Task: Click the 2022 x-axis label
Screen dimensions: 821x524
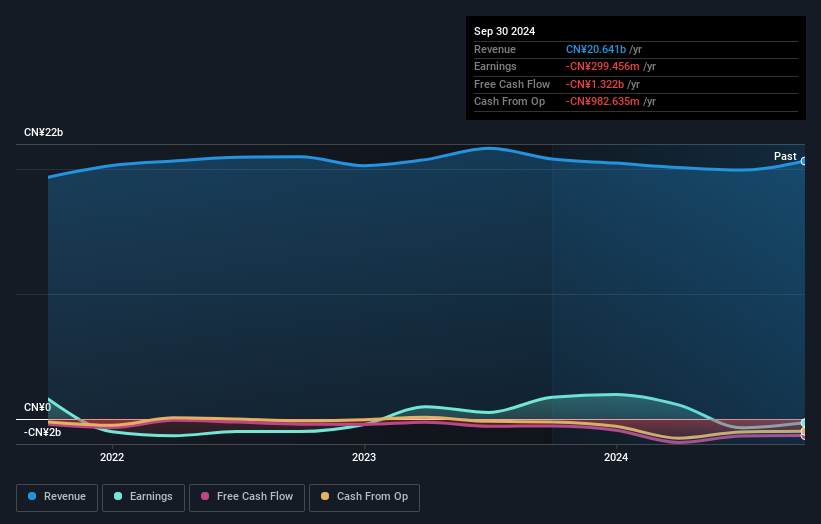Action: [x=112, y=457]
